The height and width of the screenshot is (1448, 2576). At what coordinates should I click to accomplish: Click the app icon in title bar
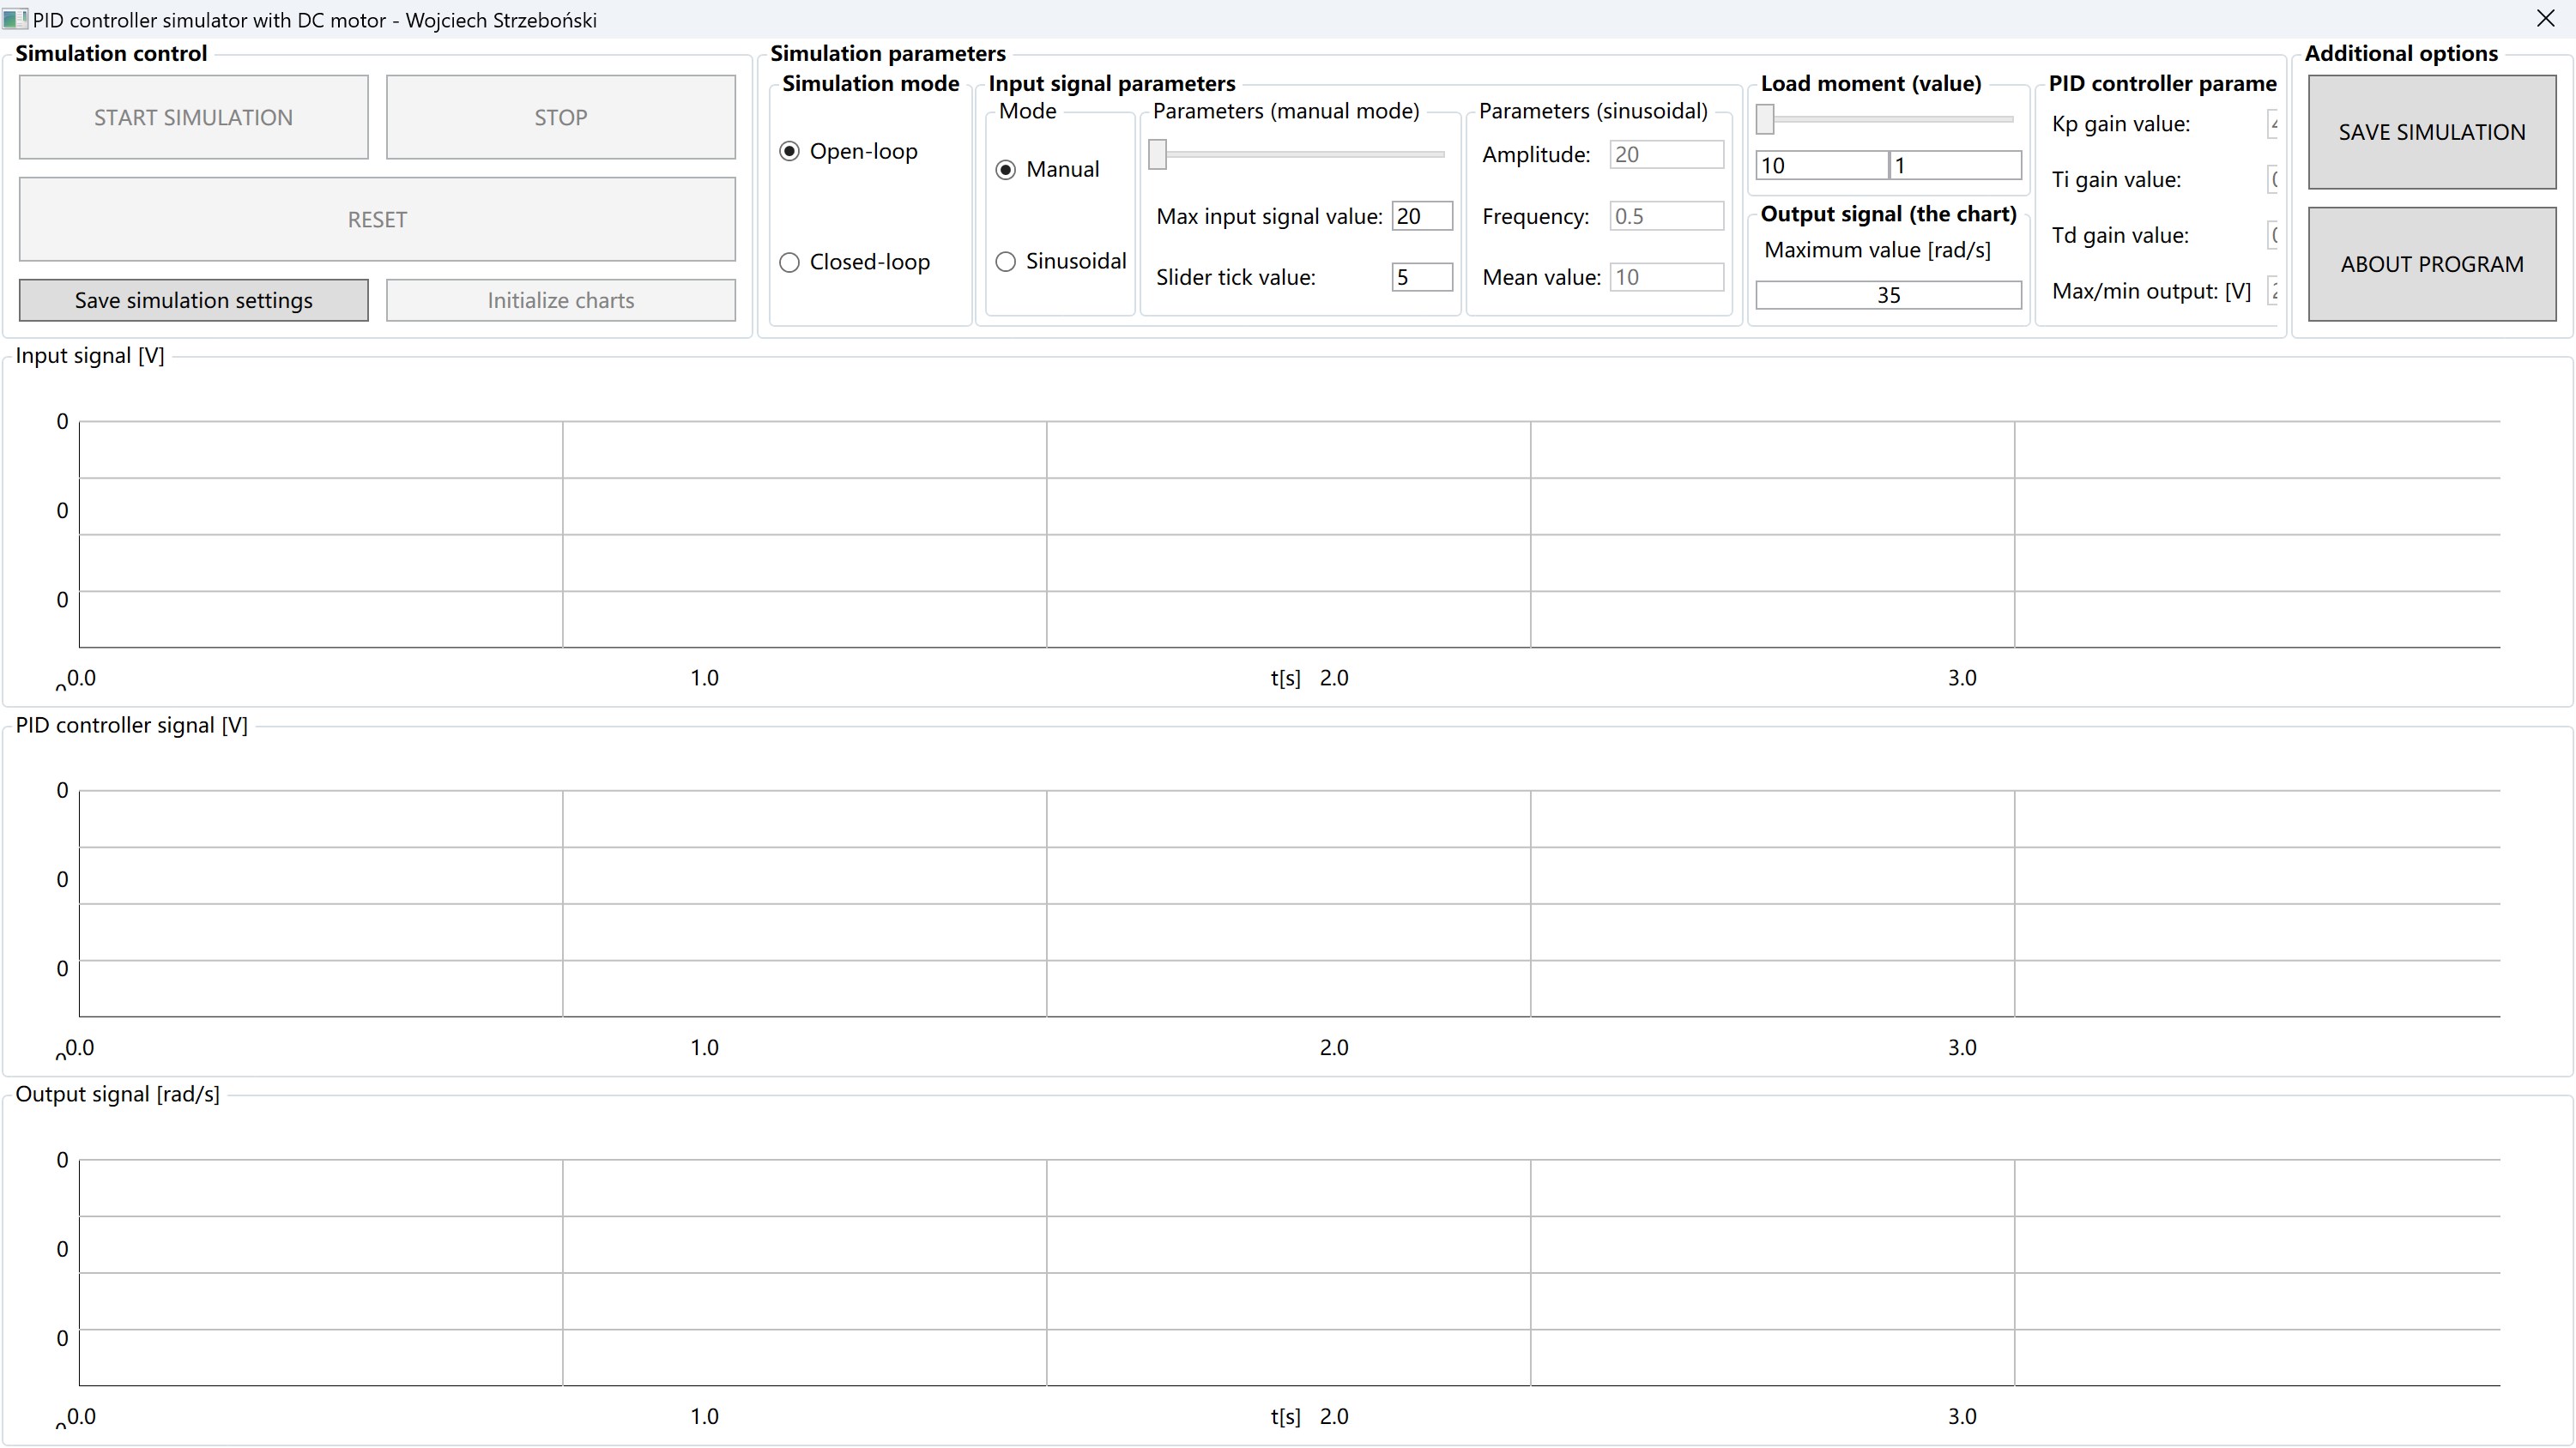pyautogui.click(x=15, y=19)
